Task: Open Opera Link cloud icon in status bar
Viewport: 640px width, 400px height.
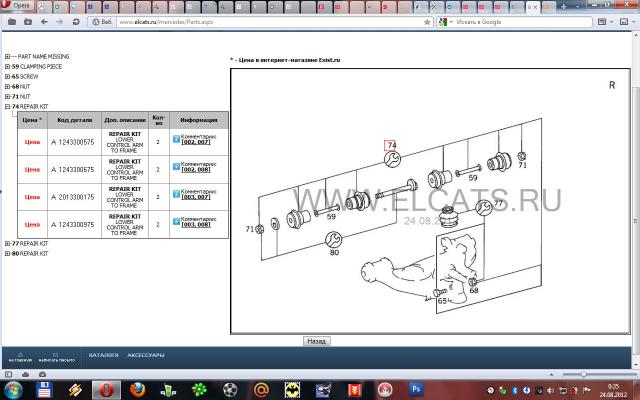Action: [x=25, y=374]
